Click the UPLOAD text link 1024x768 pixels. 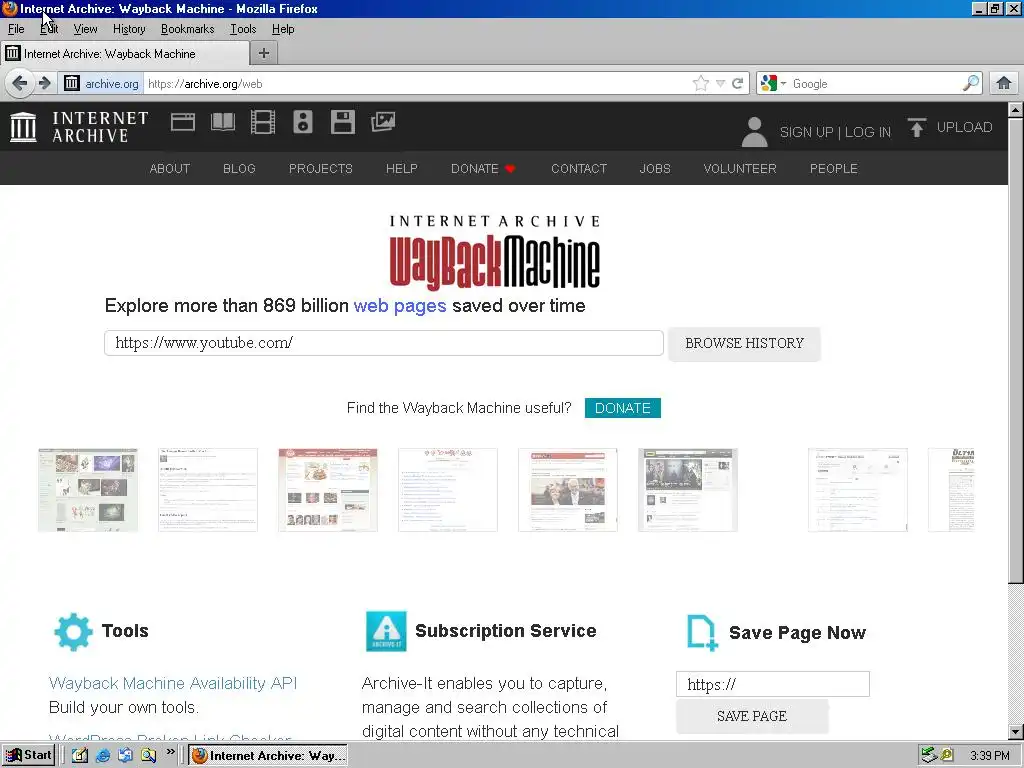pos(964,127)
